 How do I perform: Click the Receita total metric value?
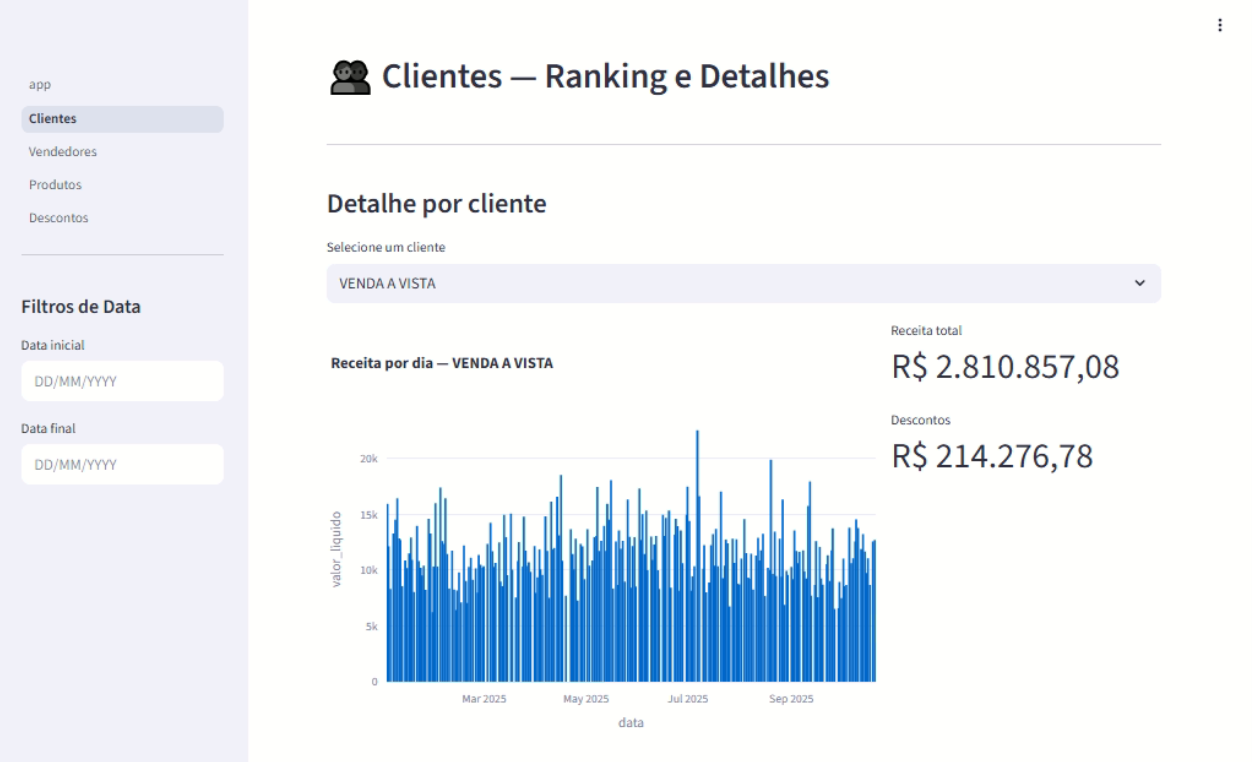(x=1006, y=367)
